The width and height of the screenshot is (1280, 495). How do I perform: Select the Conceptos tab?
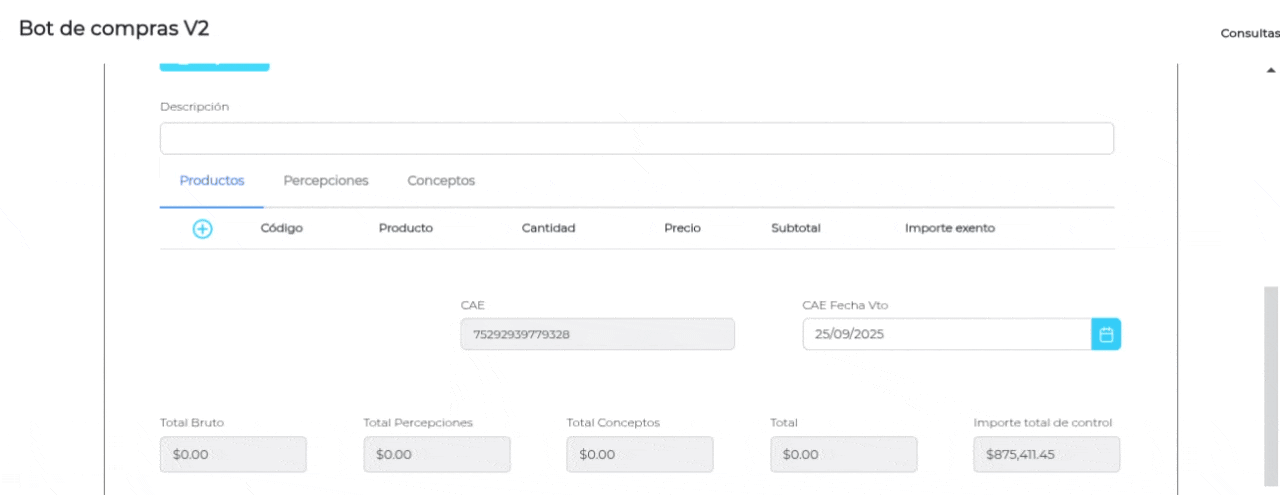[441, 181]
